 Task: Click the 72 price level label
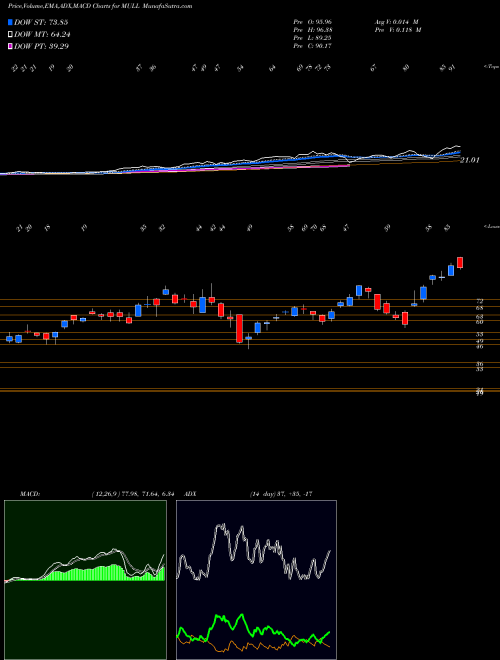(479, 301)
